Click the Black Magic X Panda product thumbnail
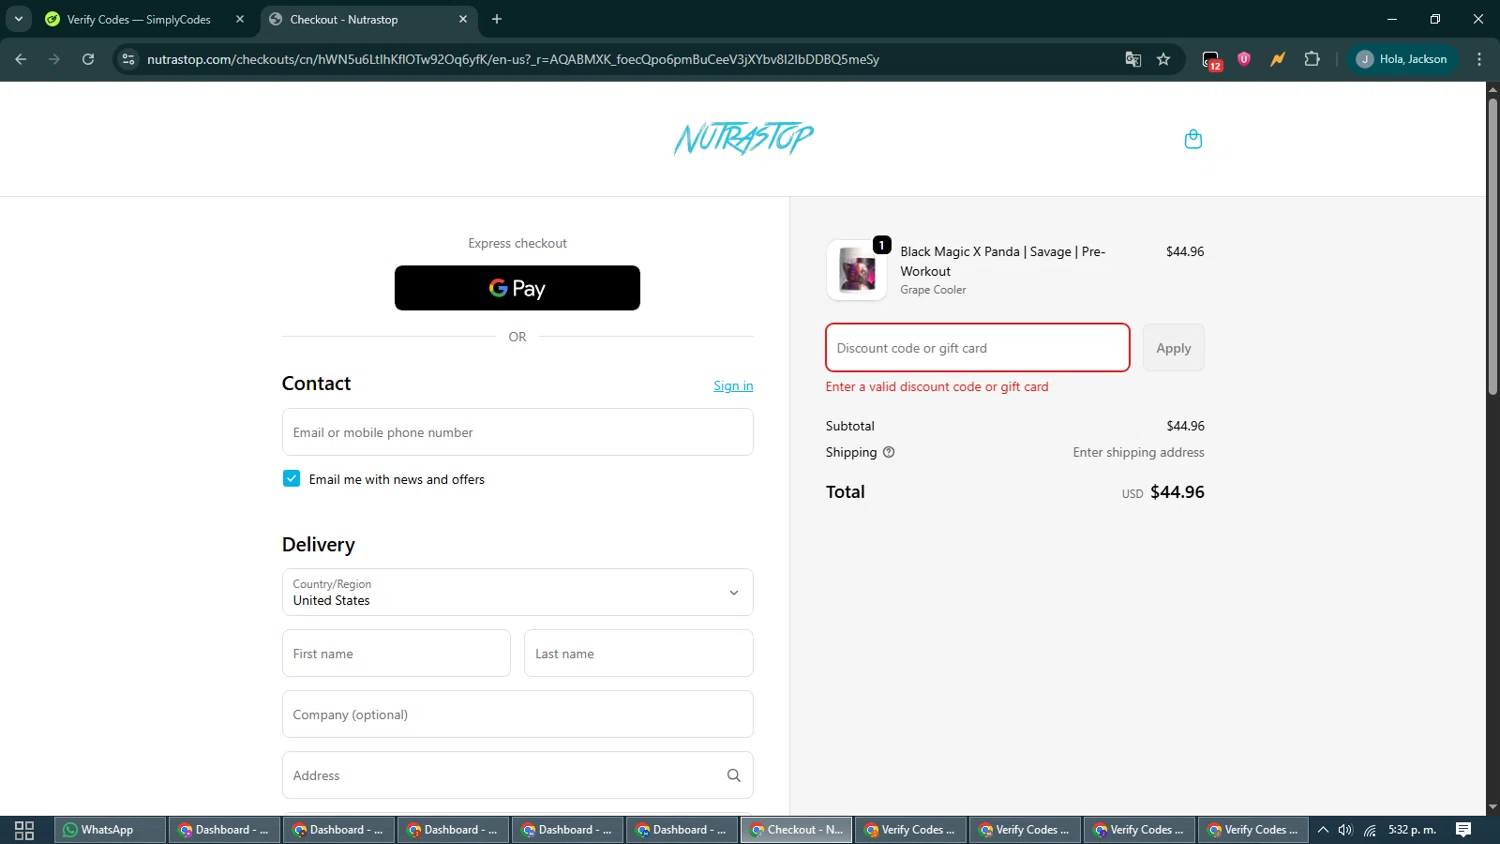Screen dimensions: 1500x844 857,270
